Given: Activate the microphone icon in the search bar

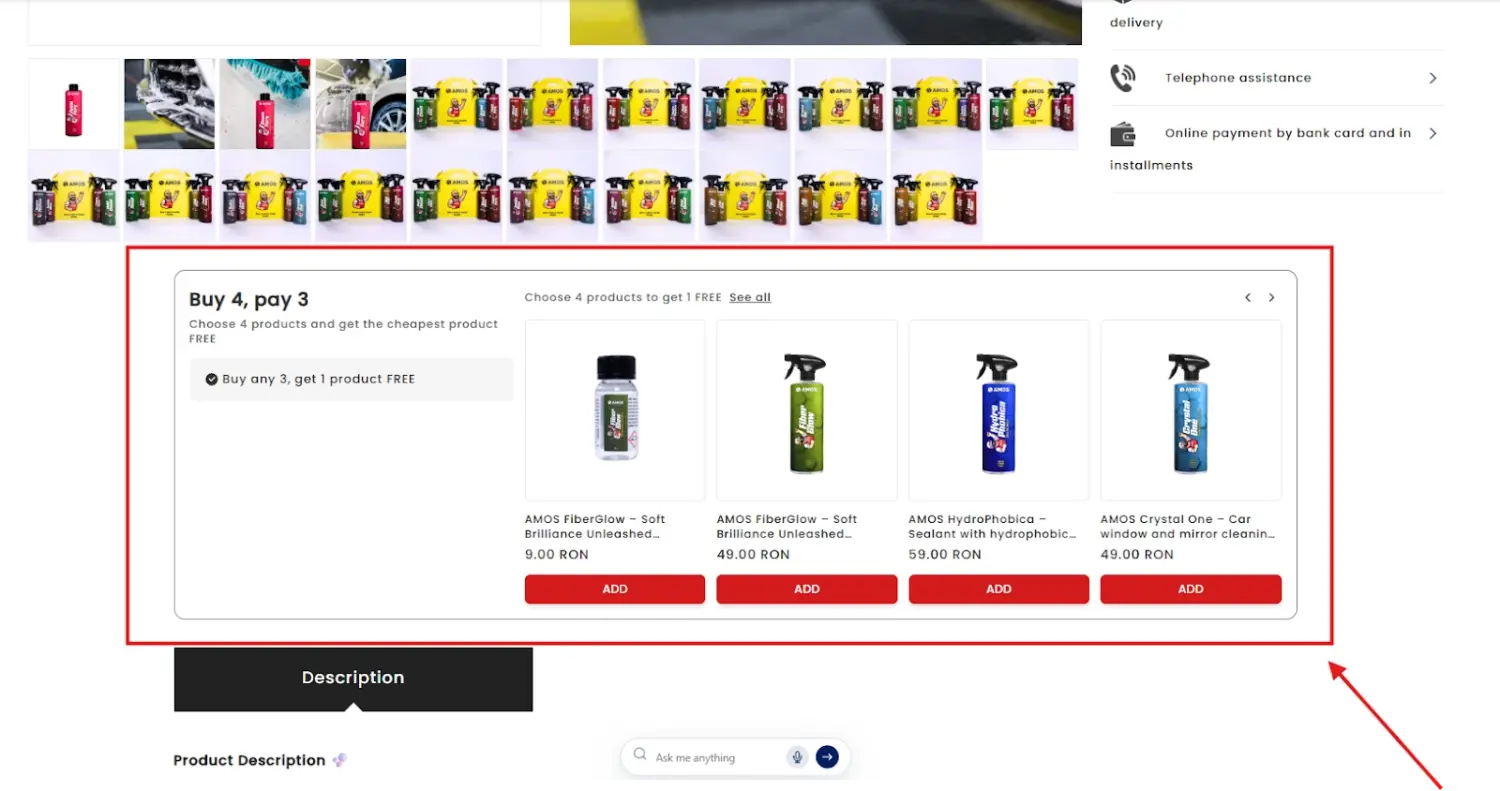Looking at the screenshot, I should point(797,757).
